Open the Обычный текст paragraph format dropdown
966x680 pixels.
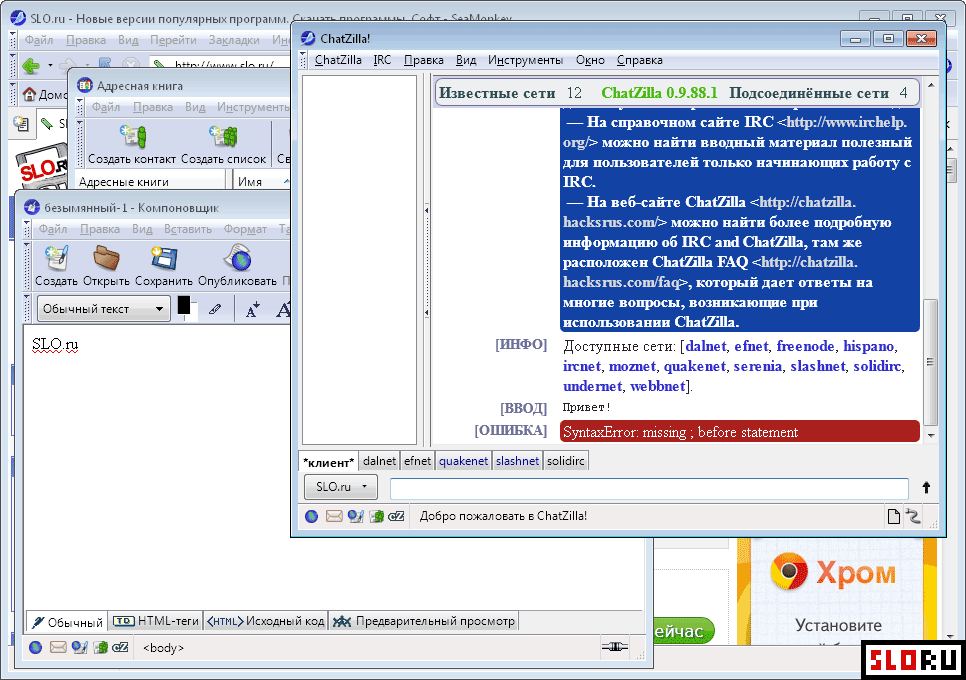pos(103,309)
